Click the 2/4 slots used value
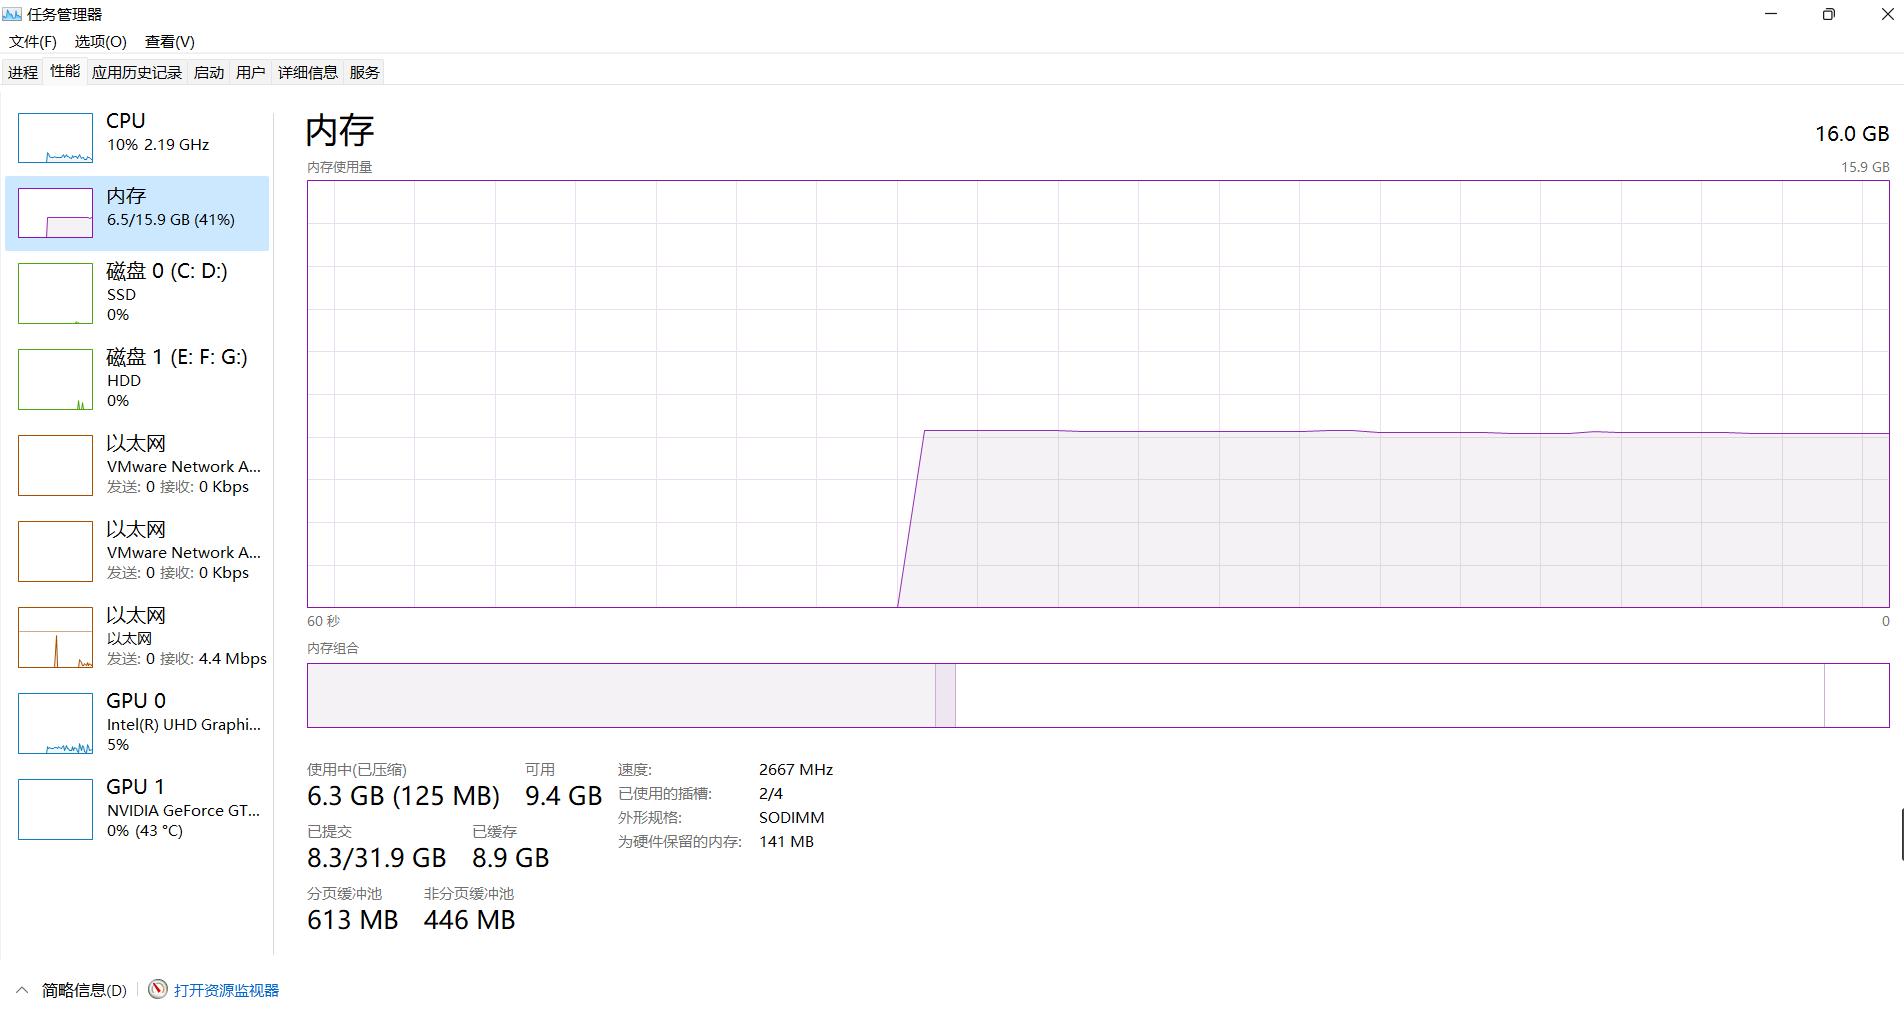 click(x=771, y=794)
